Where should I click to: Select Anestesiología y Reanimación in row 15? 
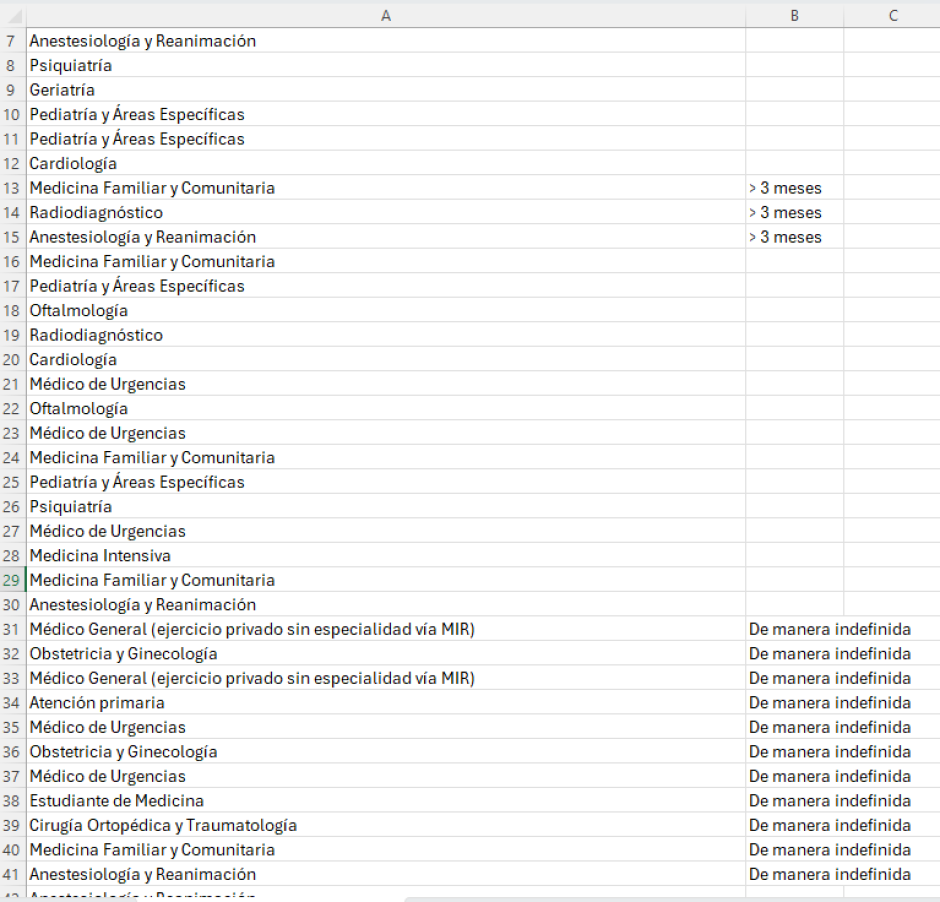point(385,237)
